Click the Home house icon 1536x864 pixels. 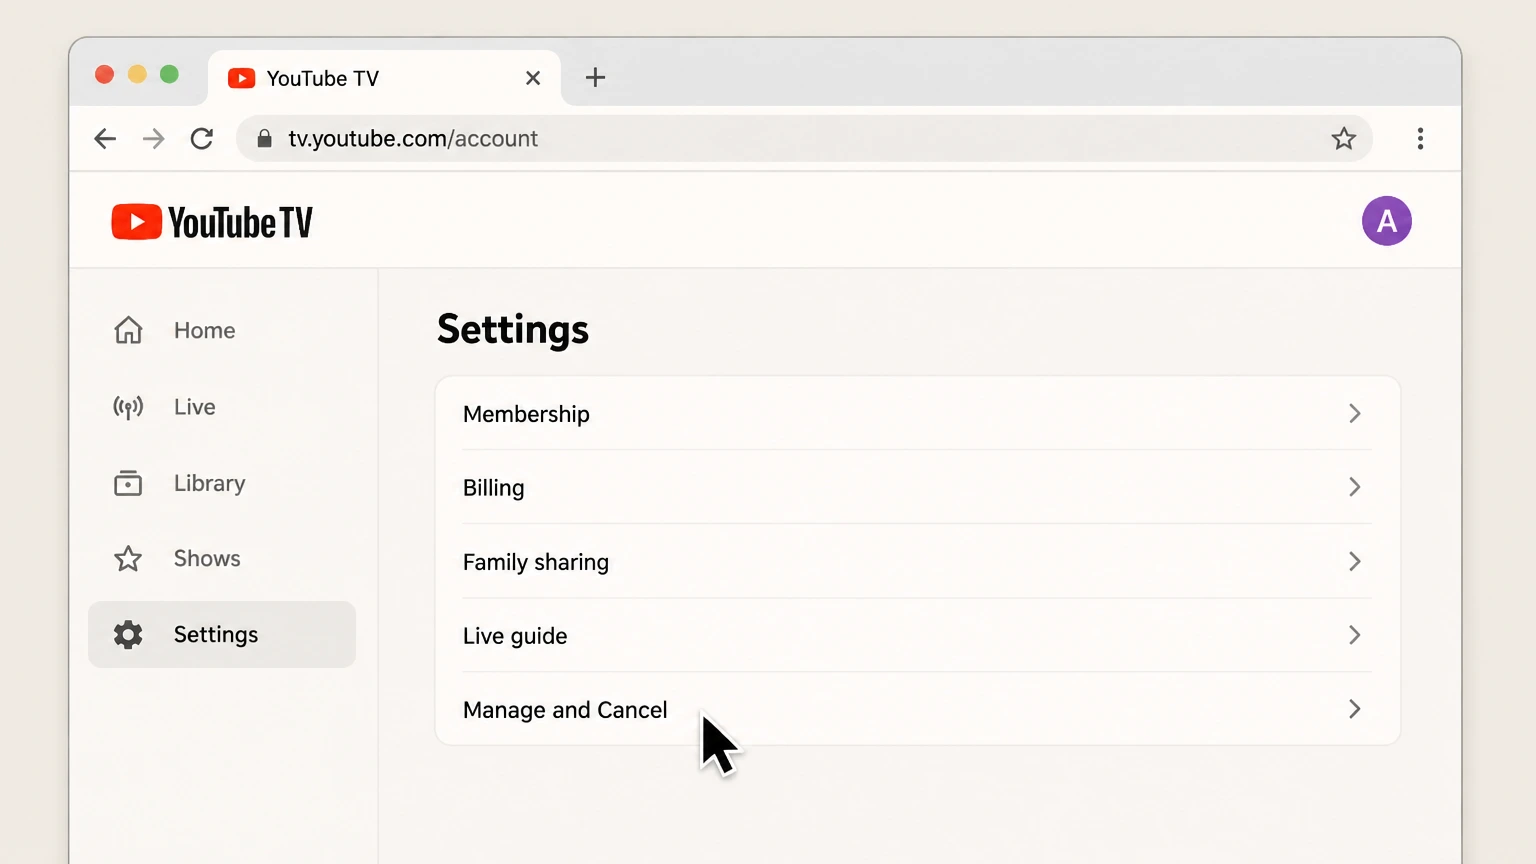[128, 330]
